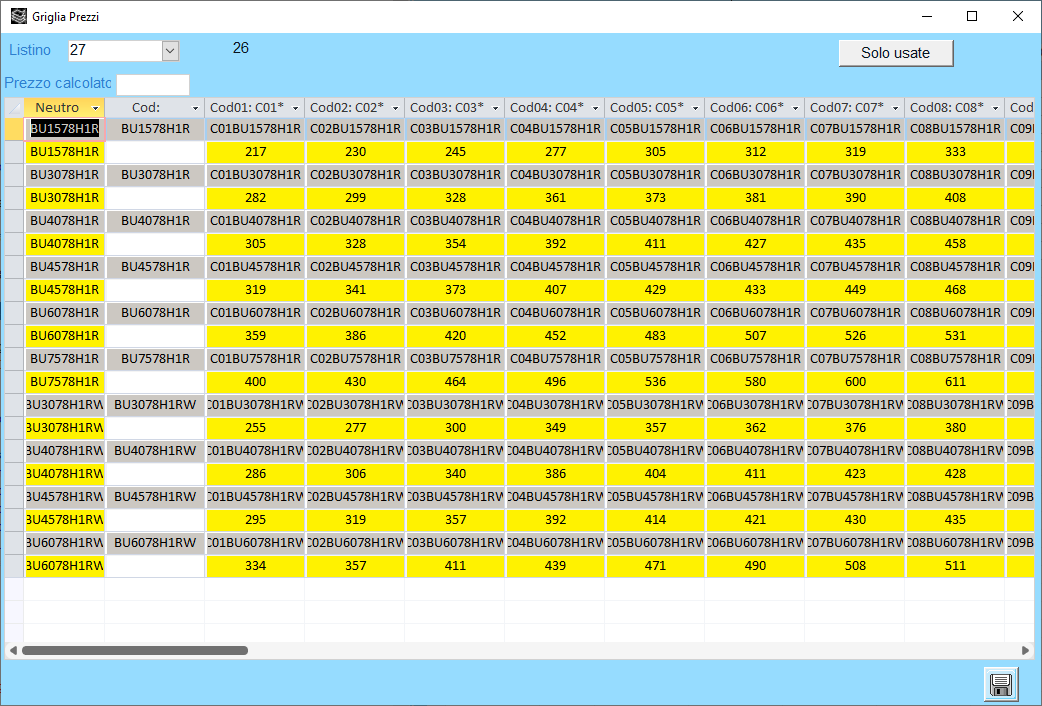This screenshot has height=706, width=1042.
Task: Click price cell 408
Action: click(955, 197)
